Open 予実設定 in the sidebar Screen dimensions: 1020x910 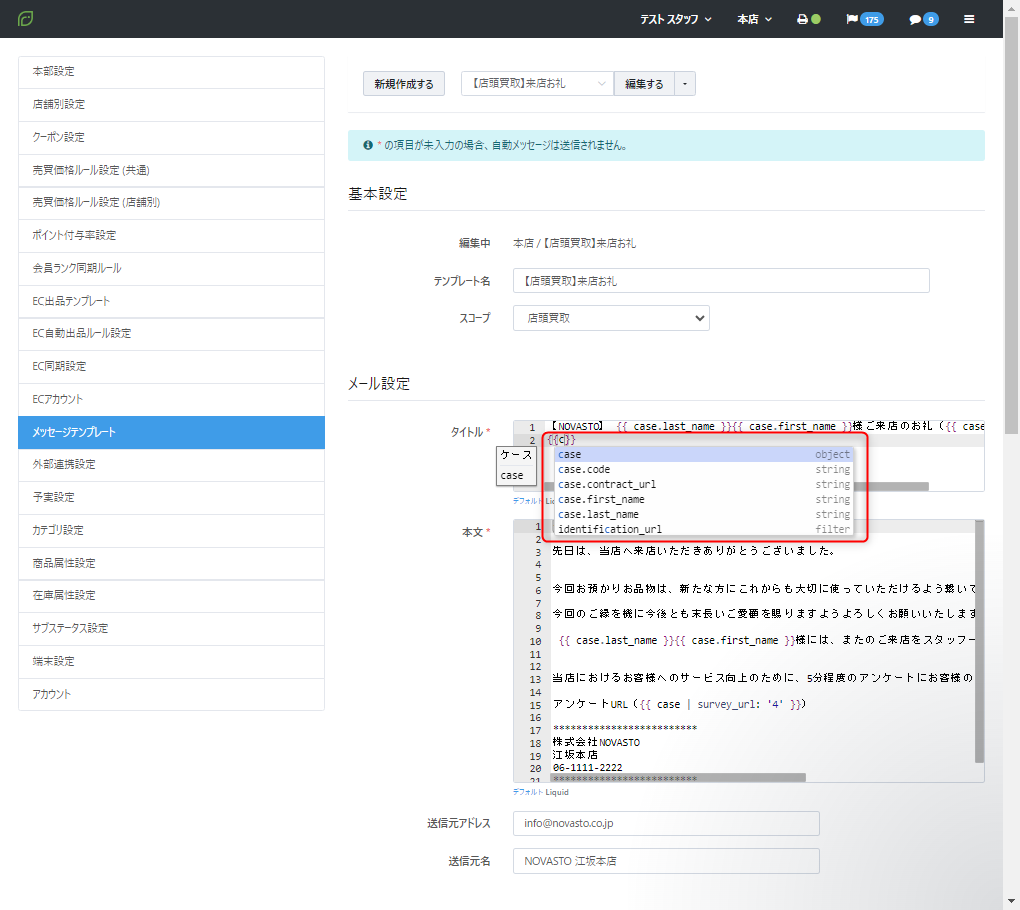tap(171, 498)
